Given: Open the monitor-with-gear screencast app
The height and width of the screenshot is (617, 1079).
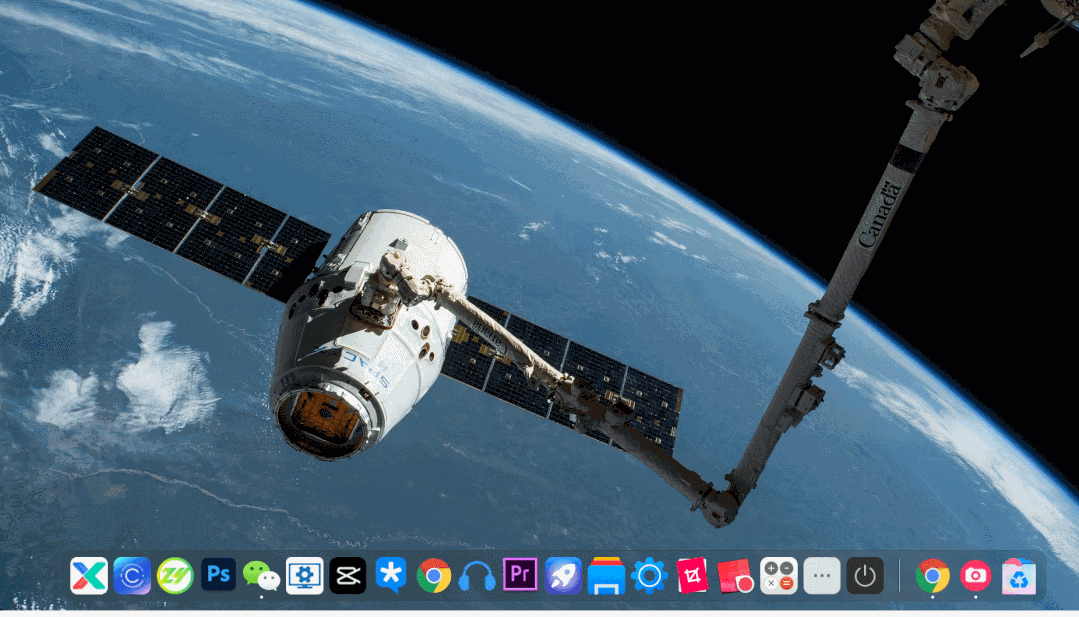Looking at the screenshot, I should [x=304, y=576].
